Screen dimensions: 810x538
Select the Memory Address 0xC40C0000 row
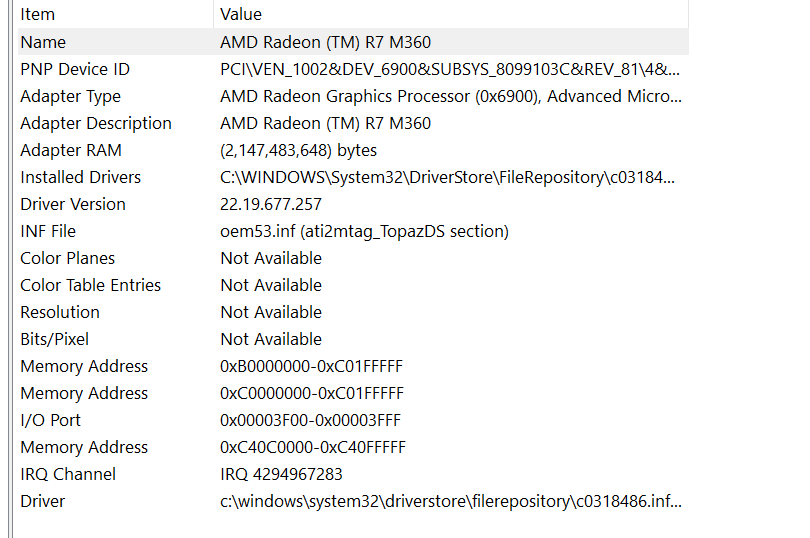click(x=353, y=447)
